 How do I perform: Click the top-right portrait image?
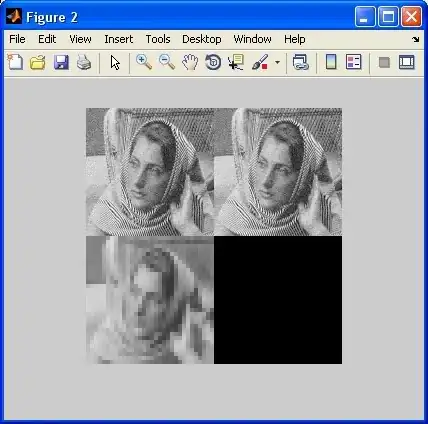(278, 172)
